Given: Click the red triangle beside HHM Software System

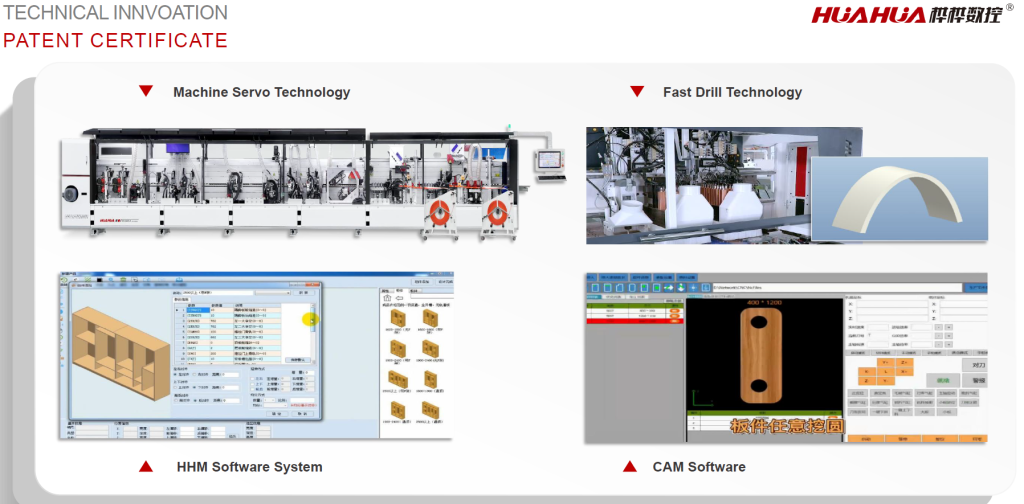Looking at the screenshot, I should (146, 467).
